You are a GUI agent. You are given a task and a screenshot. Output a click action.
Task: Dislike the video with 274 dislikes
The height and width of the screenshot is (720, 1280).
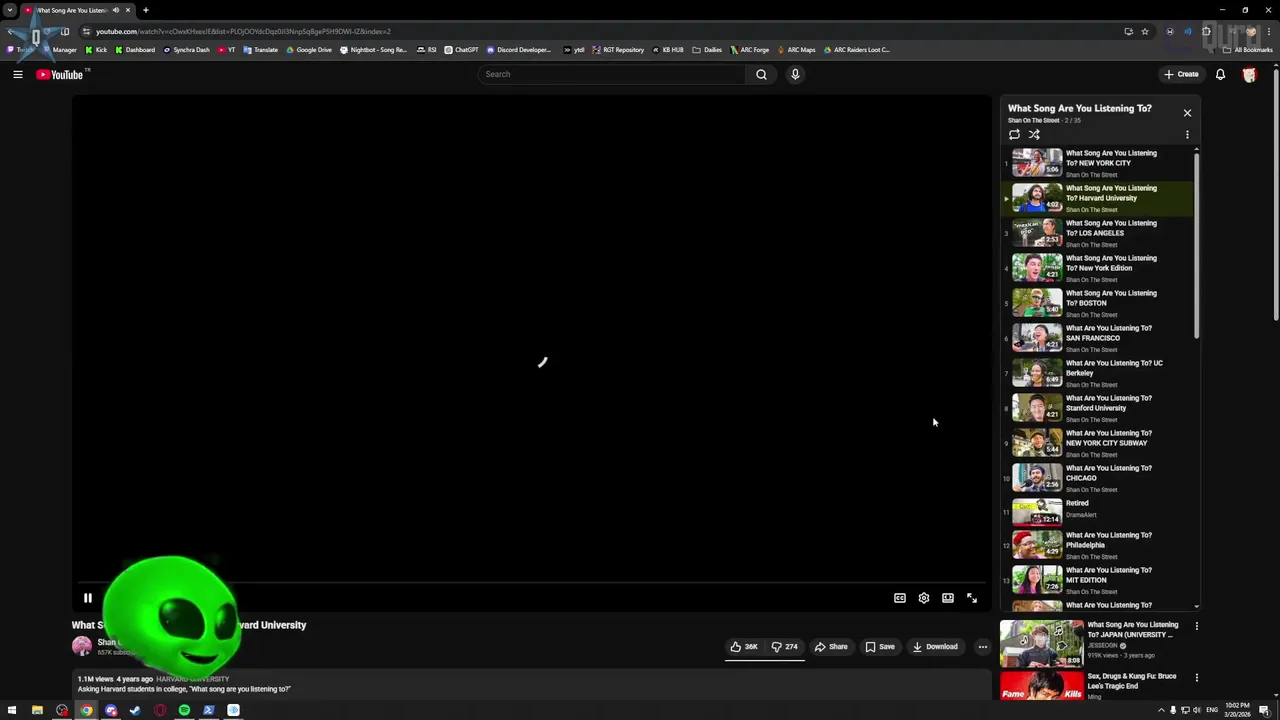[785, 647]
